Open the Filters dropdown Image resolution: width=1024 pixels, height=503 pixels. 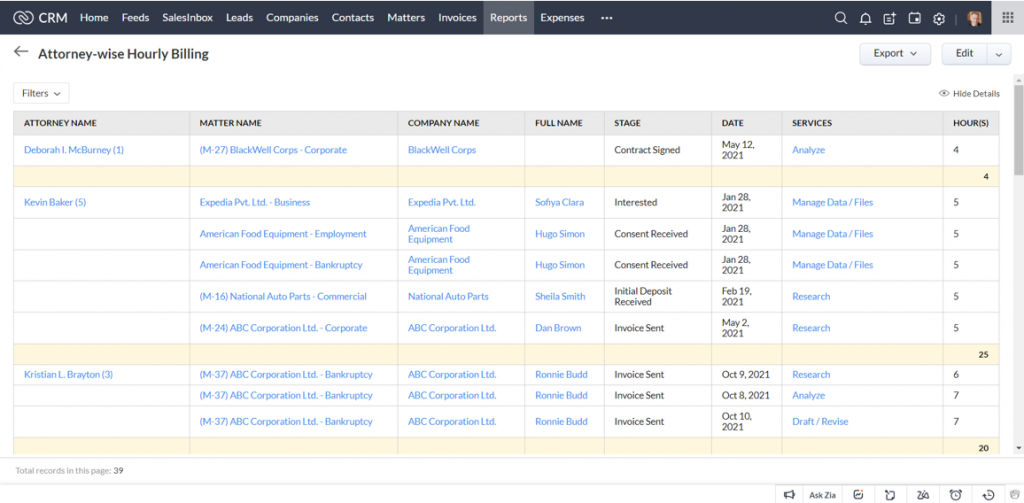(x=41, y=93)
